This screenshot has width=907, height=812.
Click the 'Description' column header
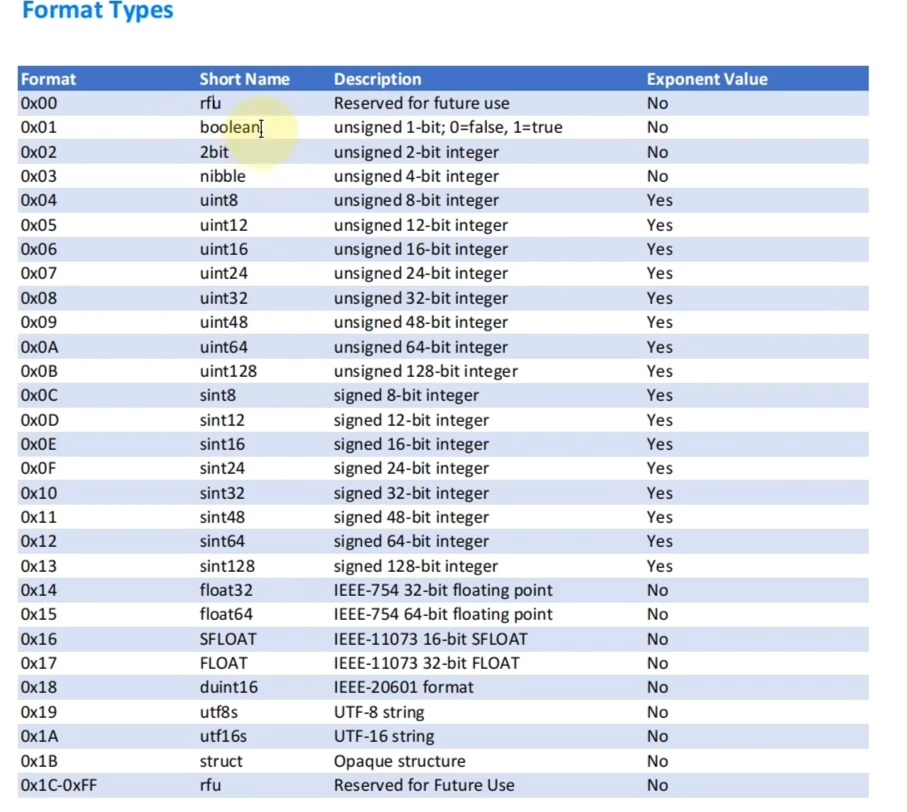[x=377, y=79]
